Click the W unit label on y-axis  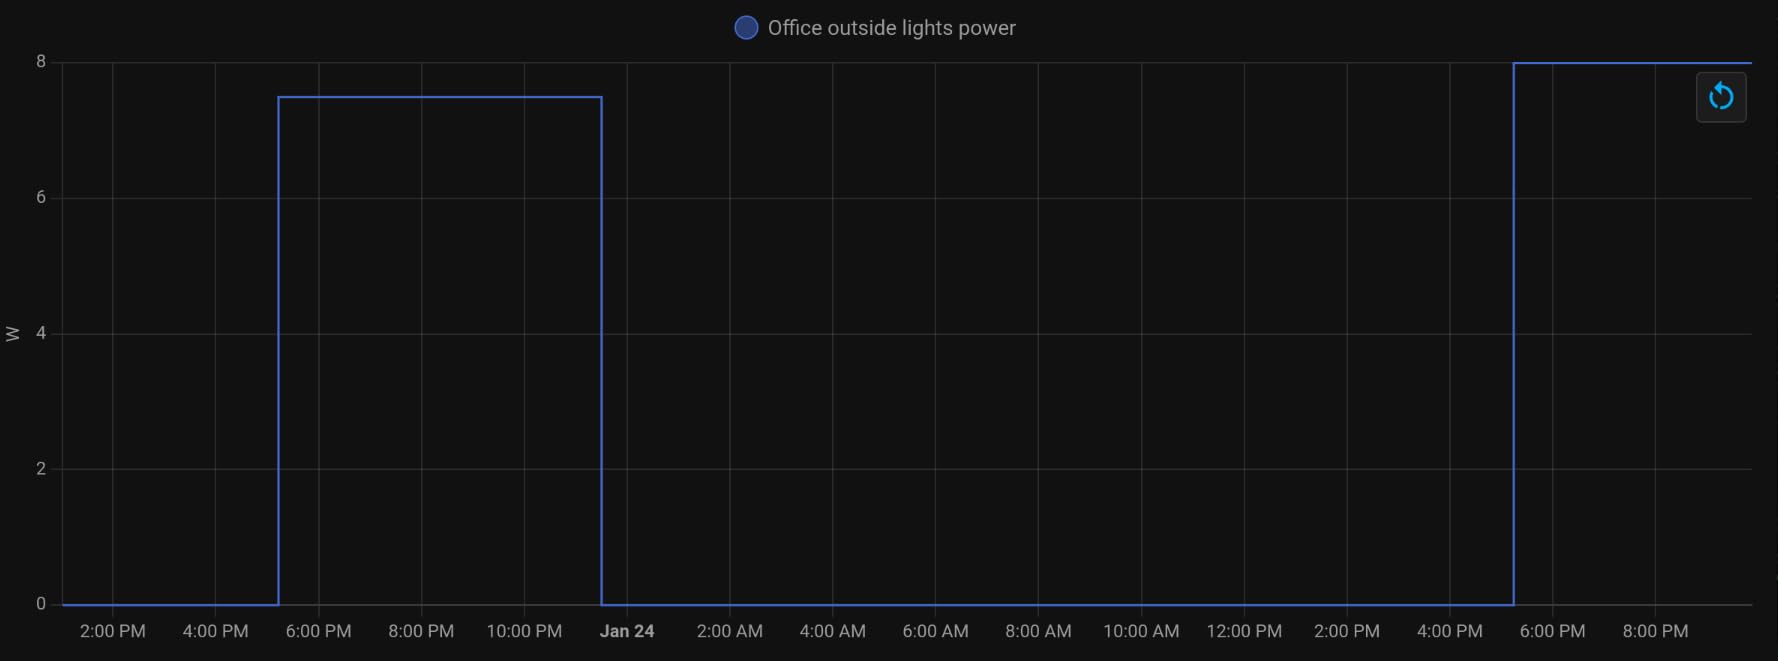[13, 334]
